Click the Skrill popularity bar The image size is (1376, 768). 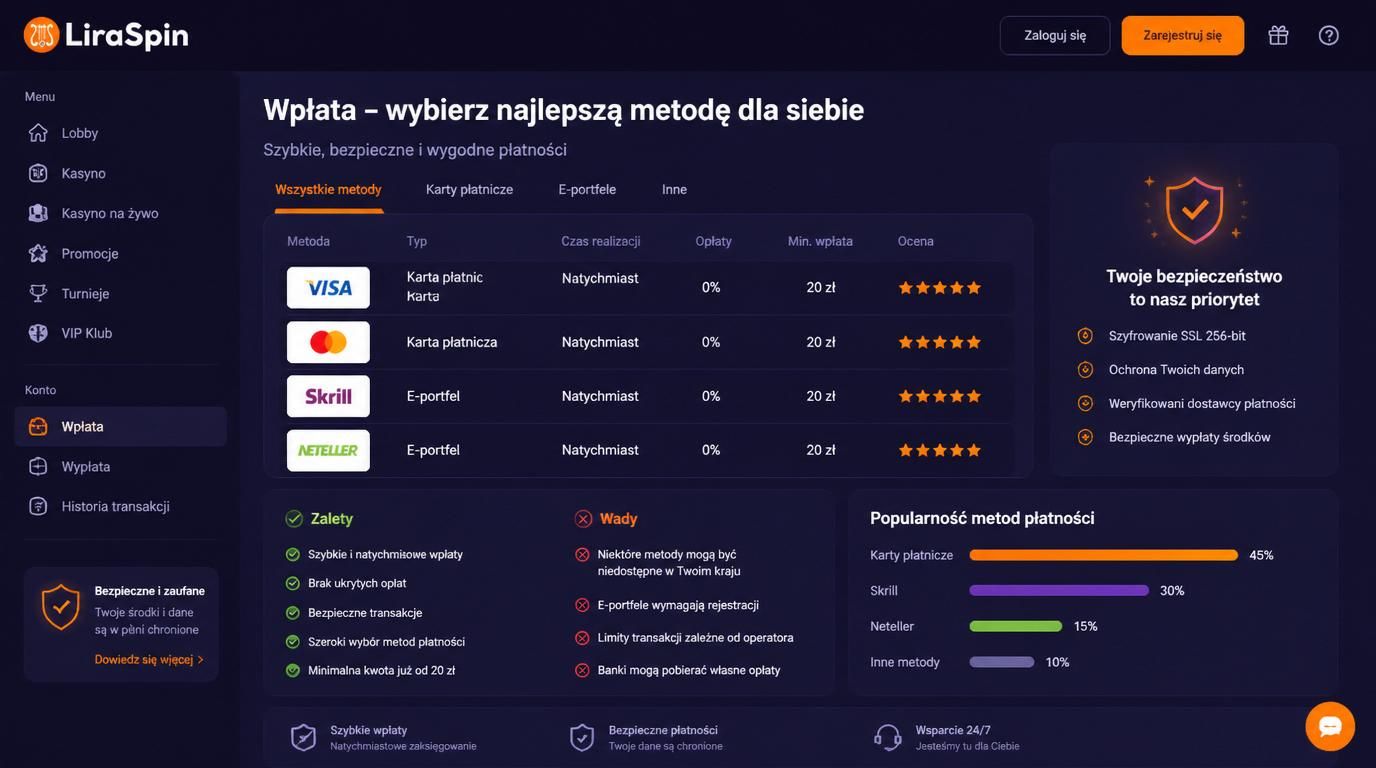(x=1059, y=591)
